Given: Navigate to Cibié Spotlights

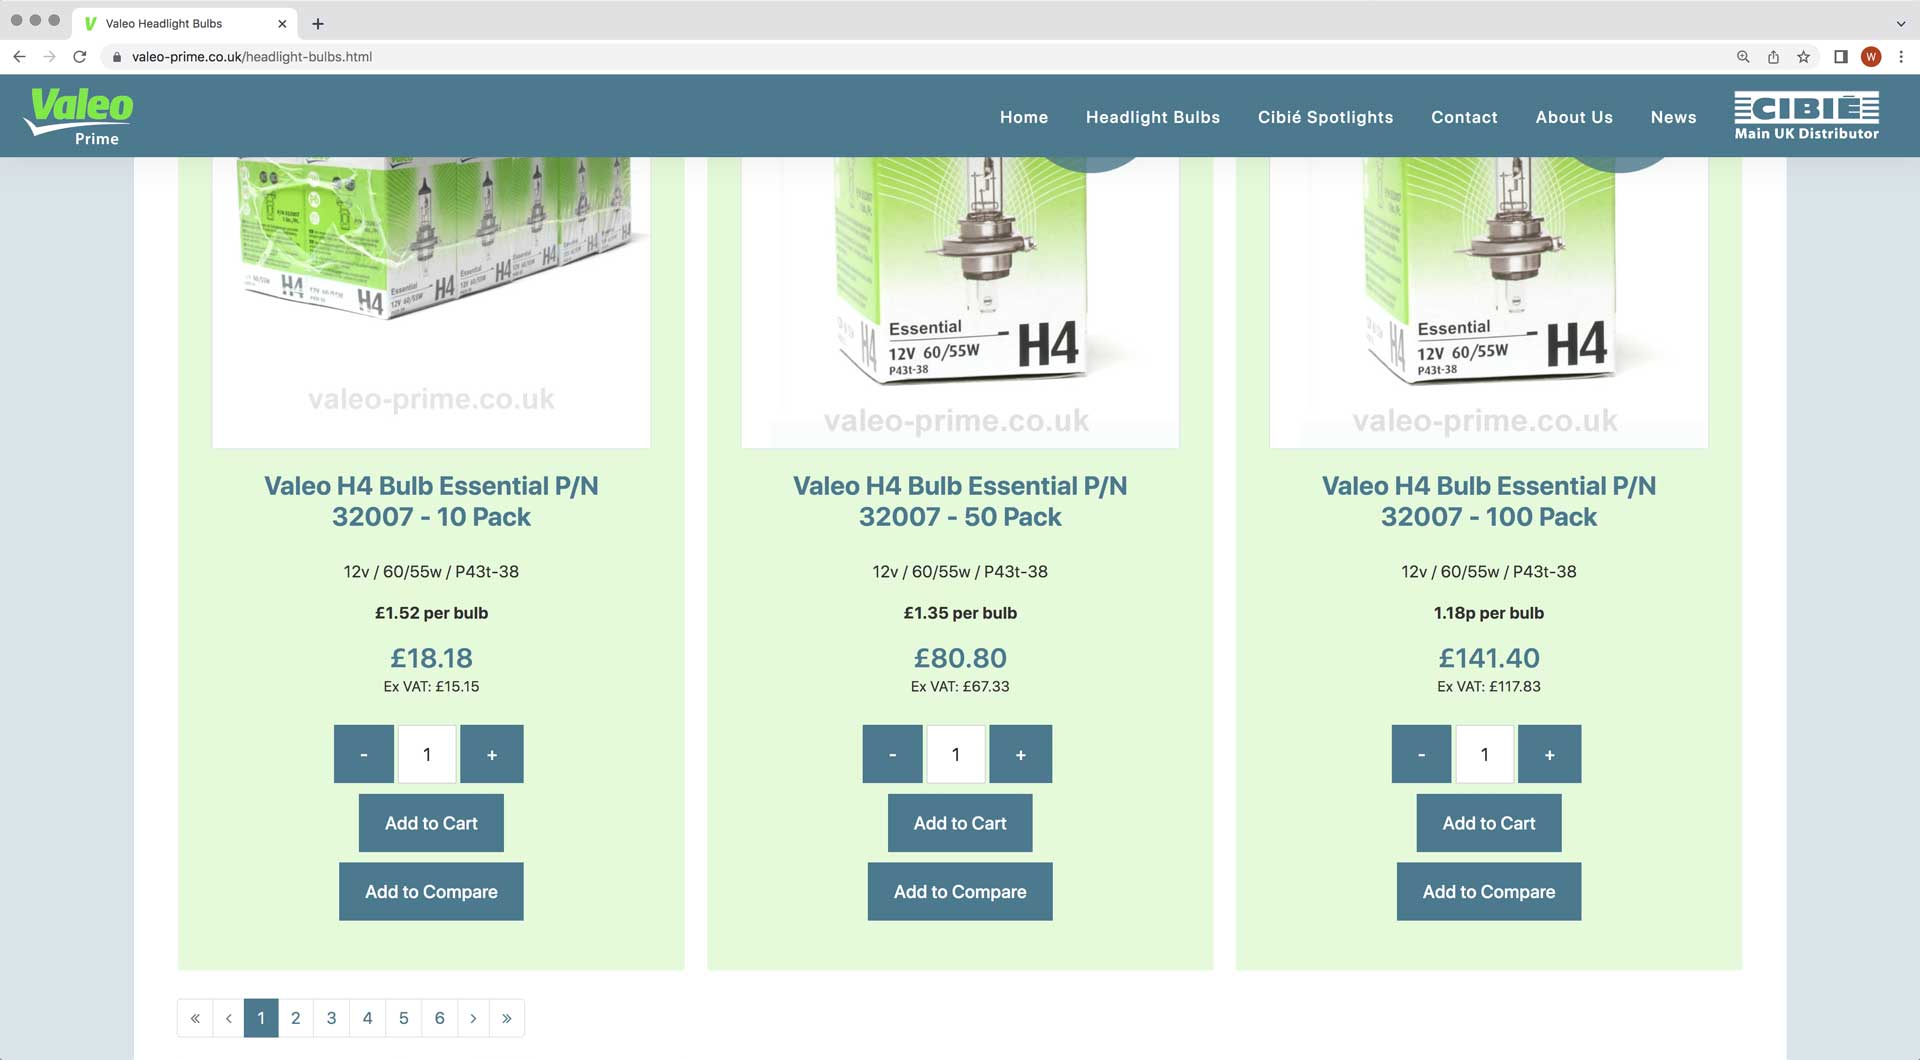Looking at the screenshot, I should [1325, 117].
